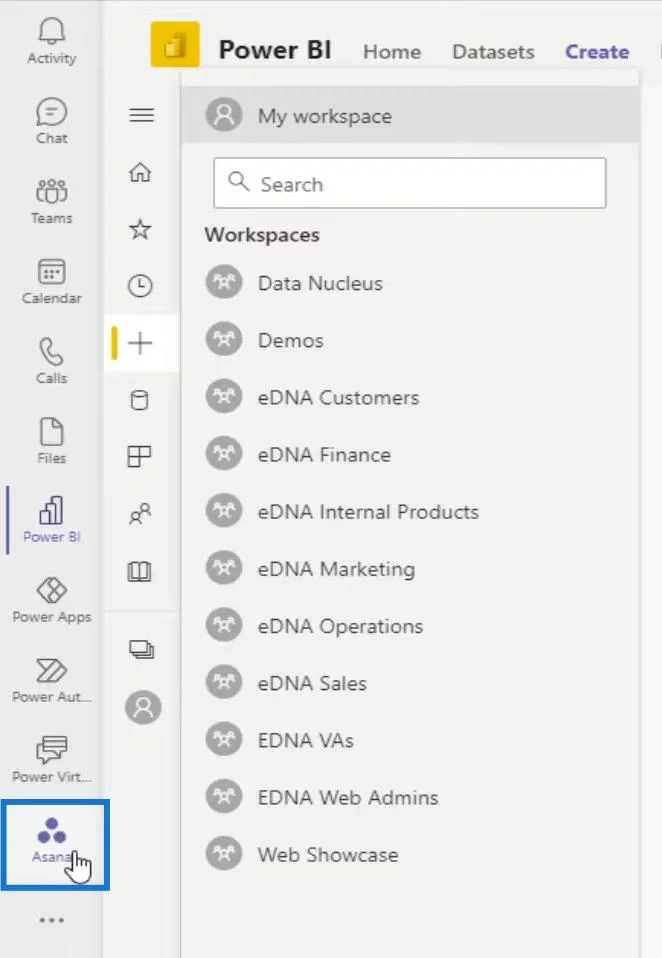Open Calls in the sidebar
This screenshot has width=662, height=958.
pos(51,360)
